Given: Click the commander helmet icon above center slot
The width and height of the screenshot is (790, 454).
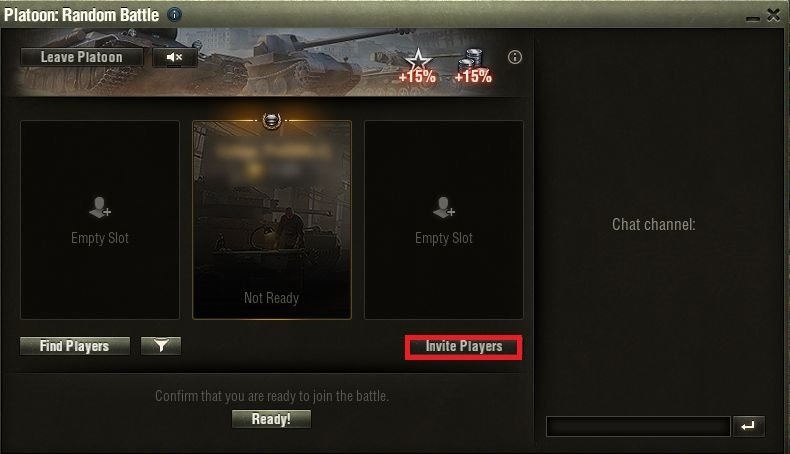Looking at the screenshot, I should click(x=272, y=120).
